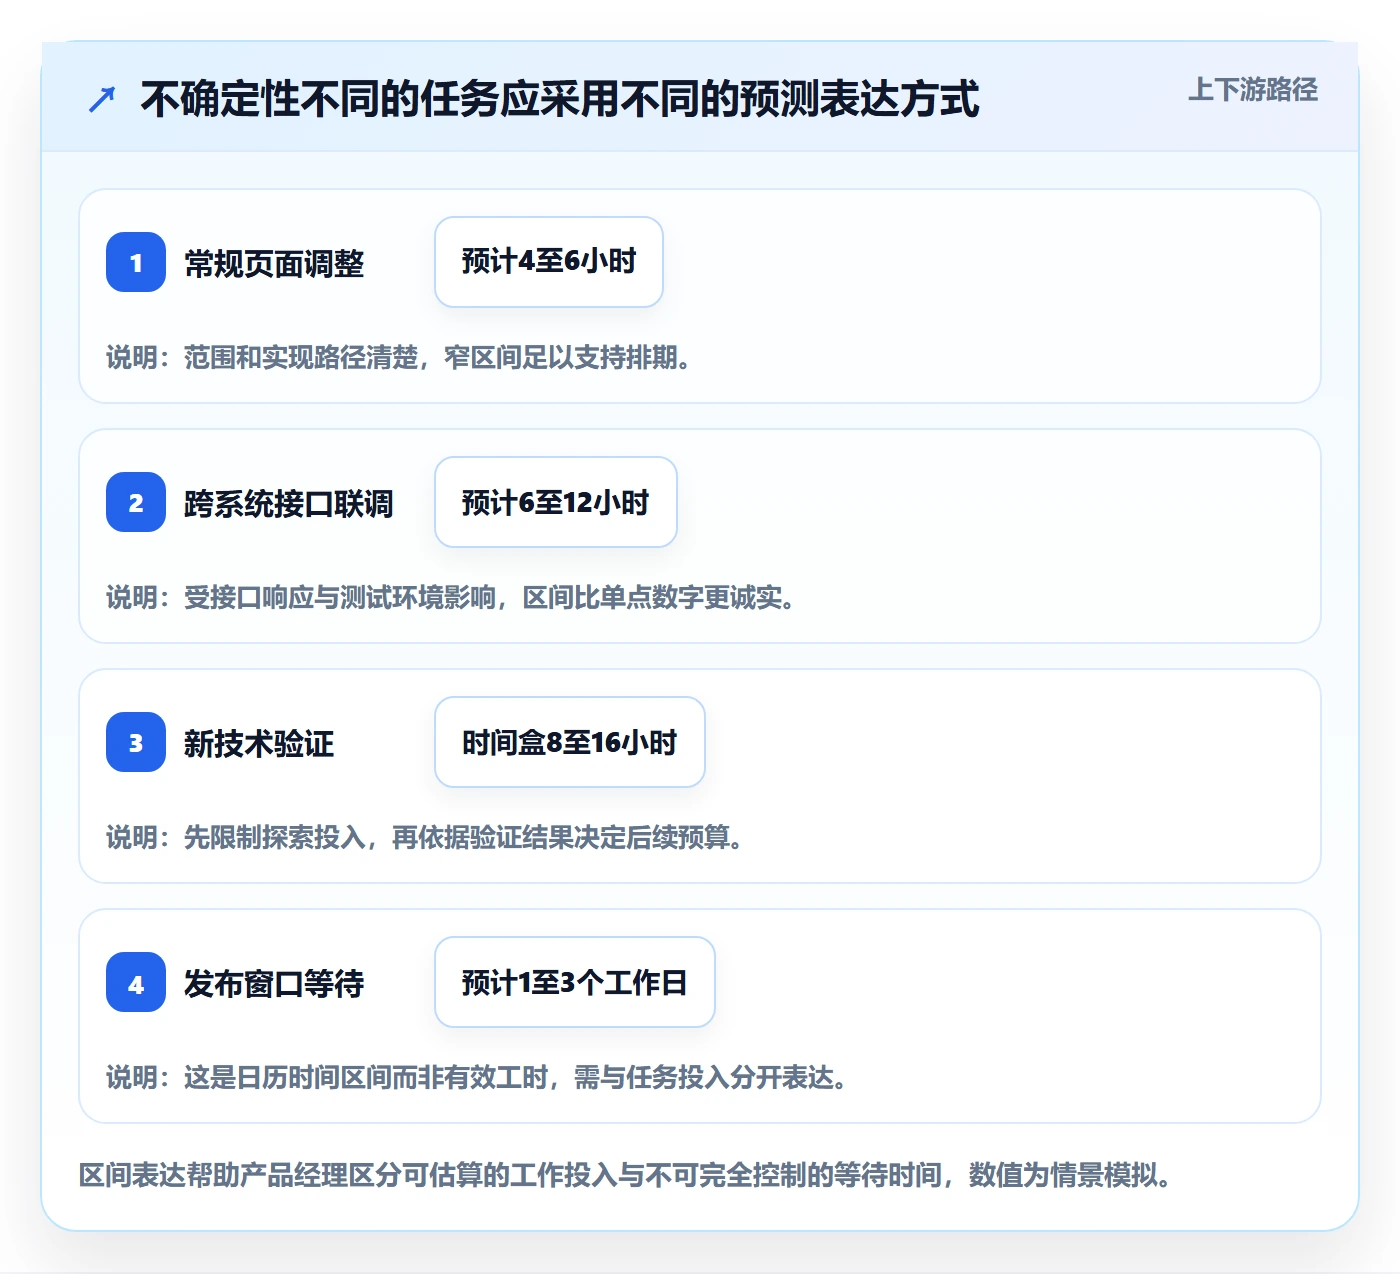Click the diagonal arrow icon beside the title
This screenshot has height=1274, width=1400.
(x=102, y=99)
